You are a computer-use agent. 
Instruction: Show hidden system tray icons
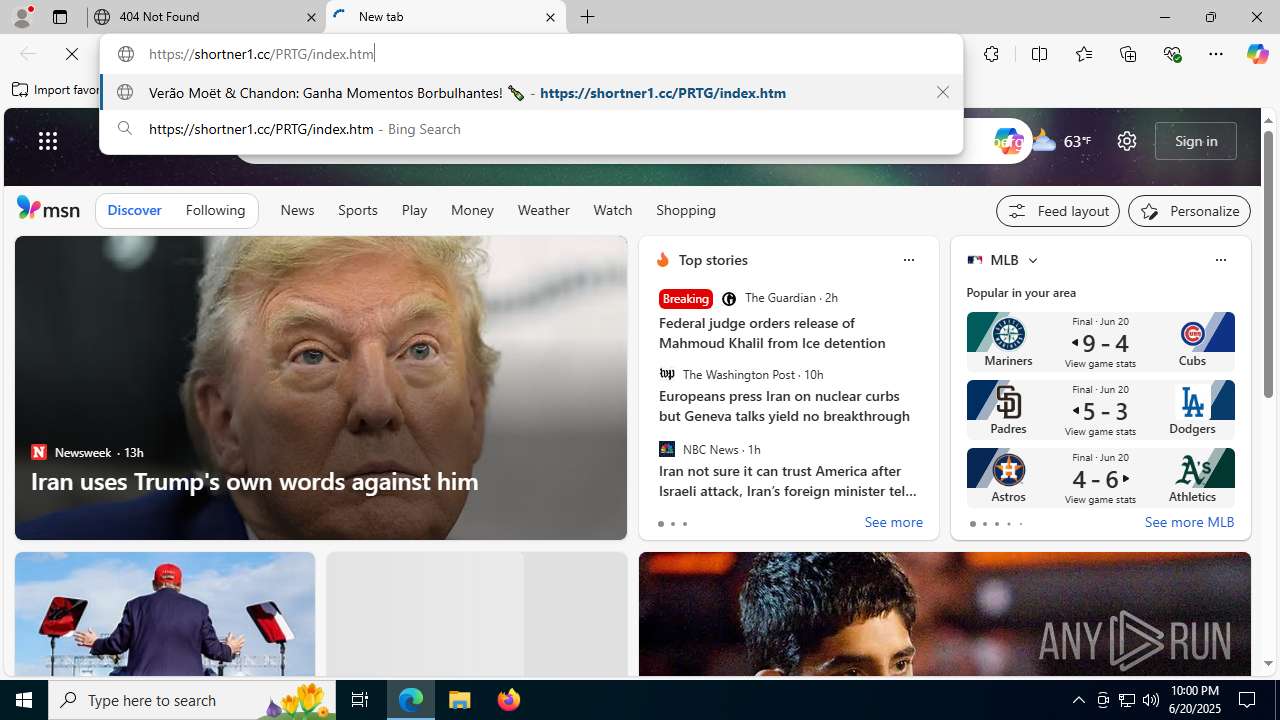[1078, 700]
